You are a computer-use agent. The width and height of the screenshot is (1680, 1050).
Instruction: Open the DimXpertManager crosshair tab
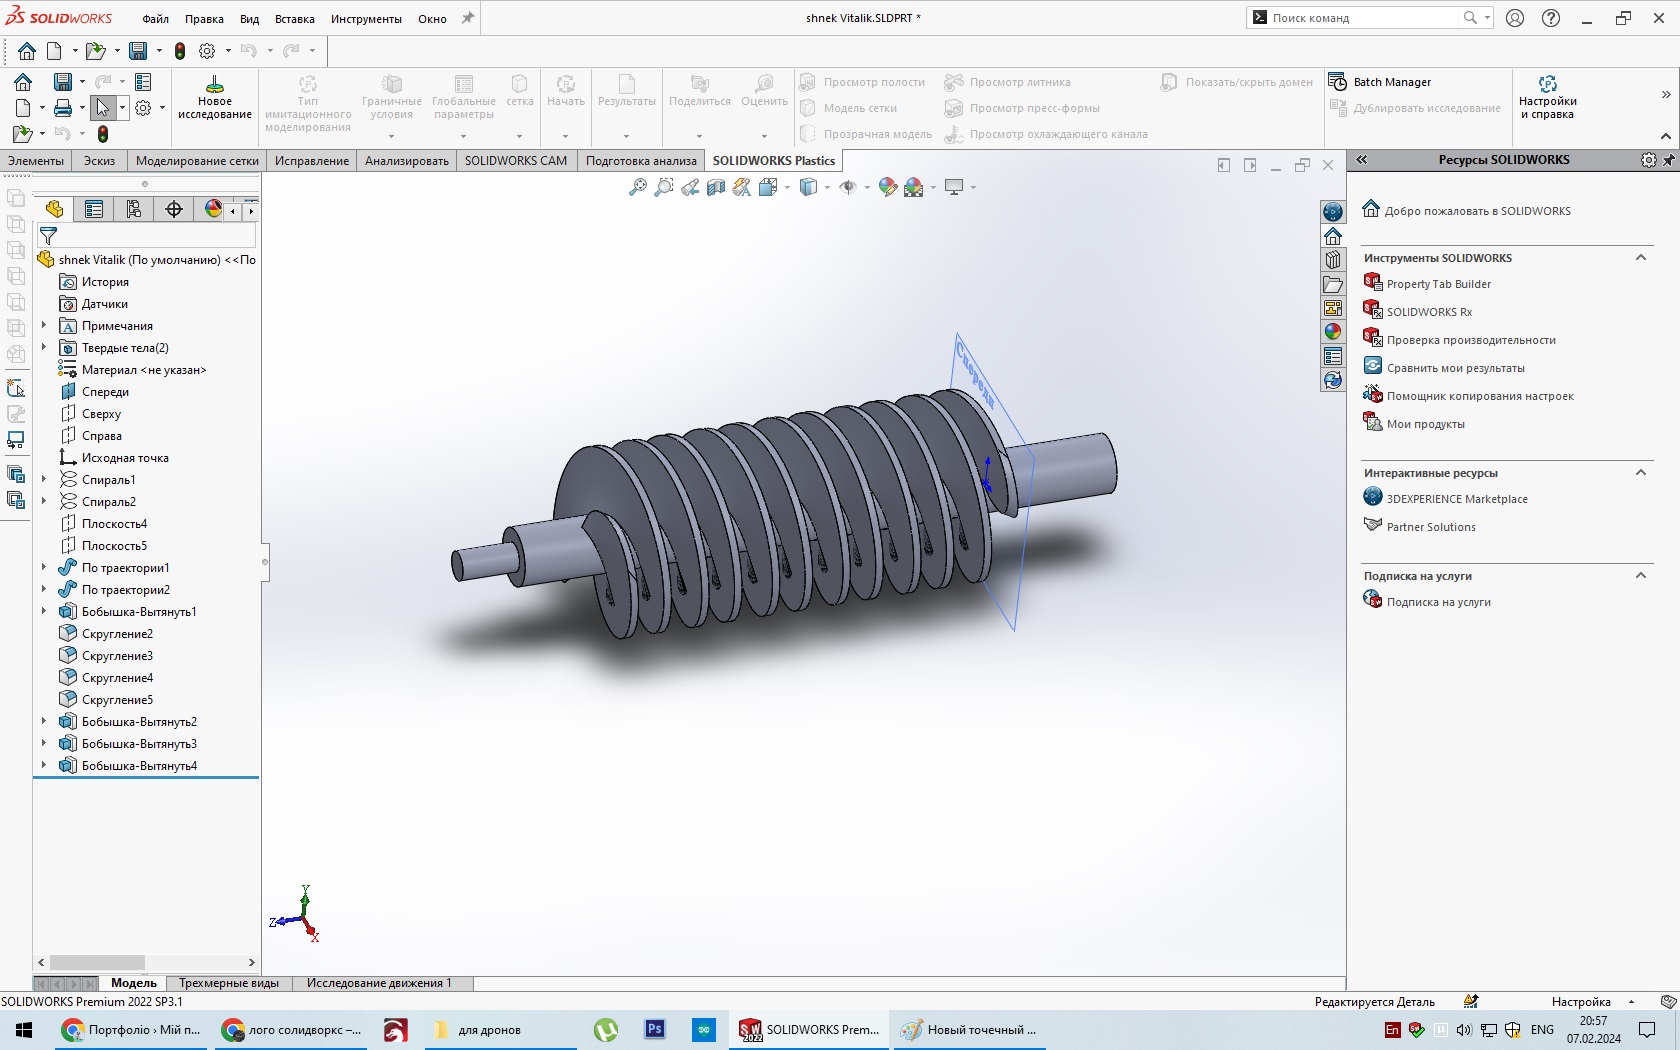tap(174, 209)
